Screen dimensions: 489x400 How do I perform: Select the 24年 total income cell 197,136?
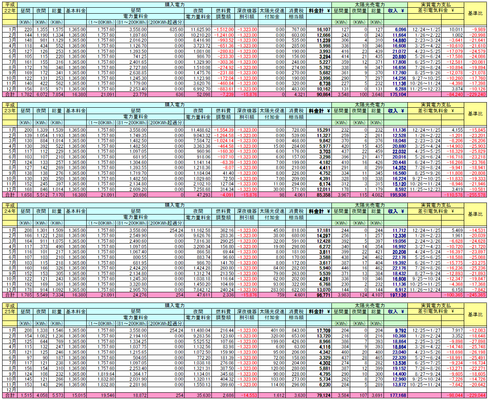(395, 295)
